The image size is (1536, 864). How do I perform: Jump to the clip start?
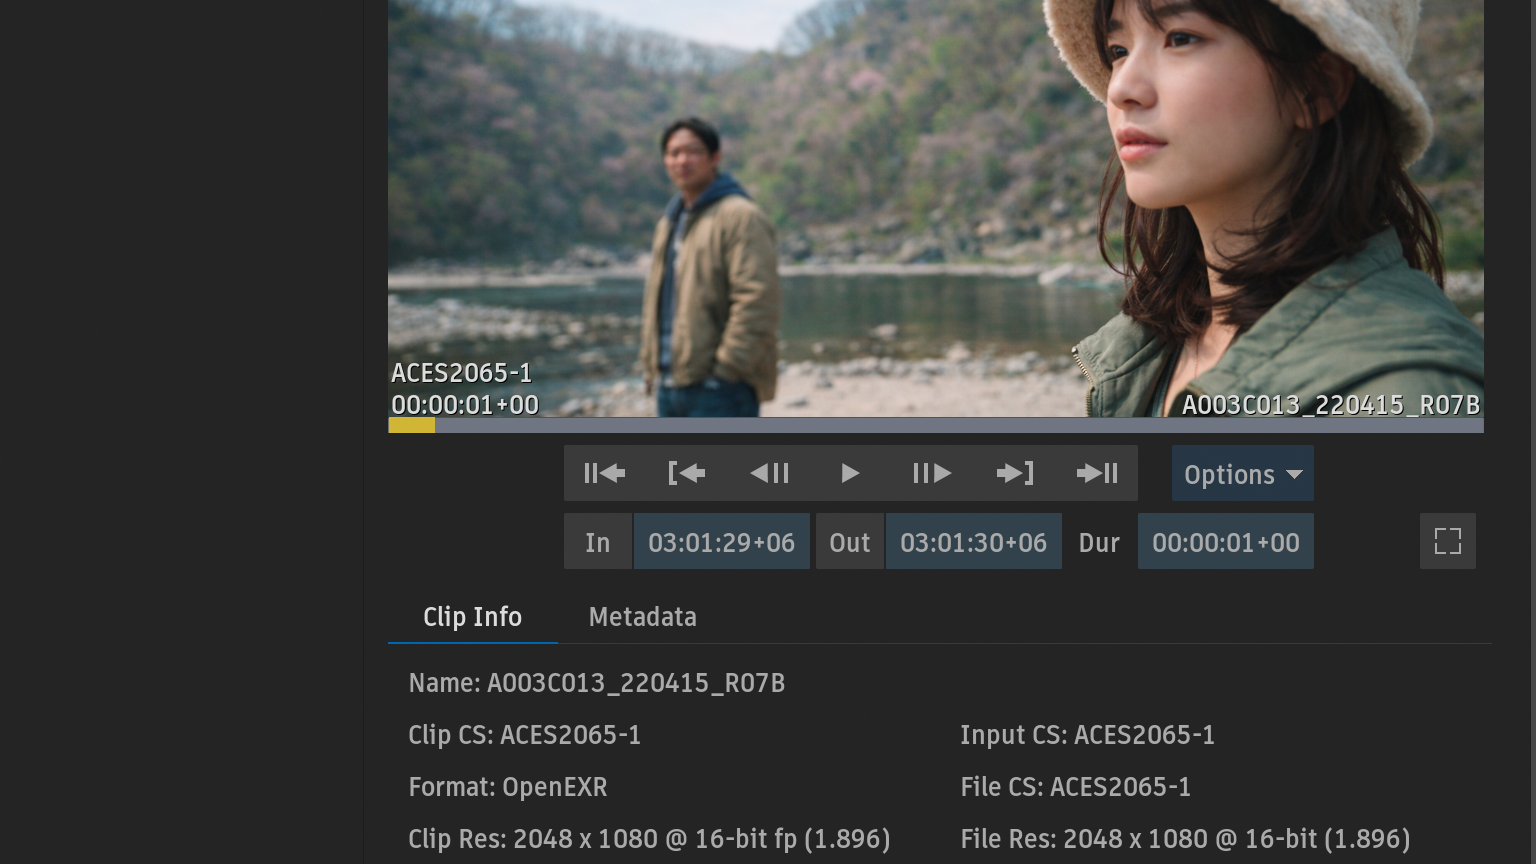(x=604, y=473)
